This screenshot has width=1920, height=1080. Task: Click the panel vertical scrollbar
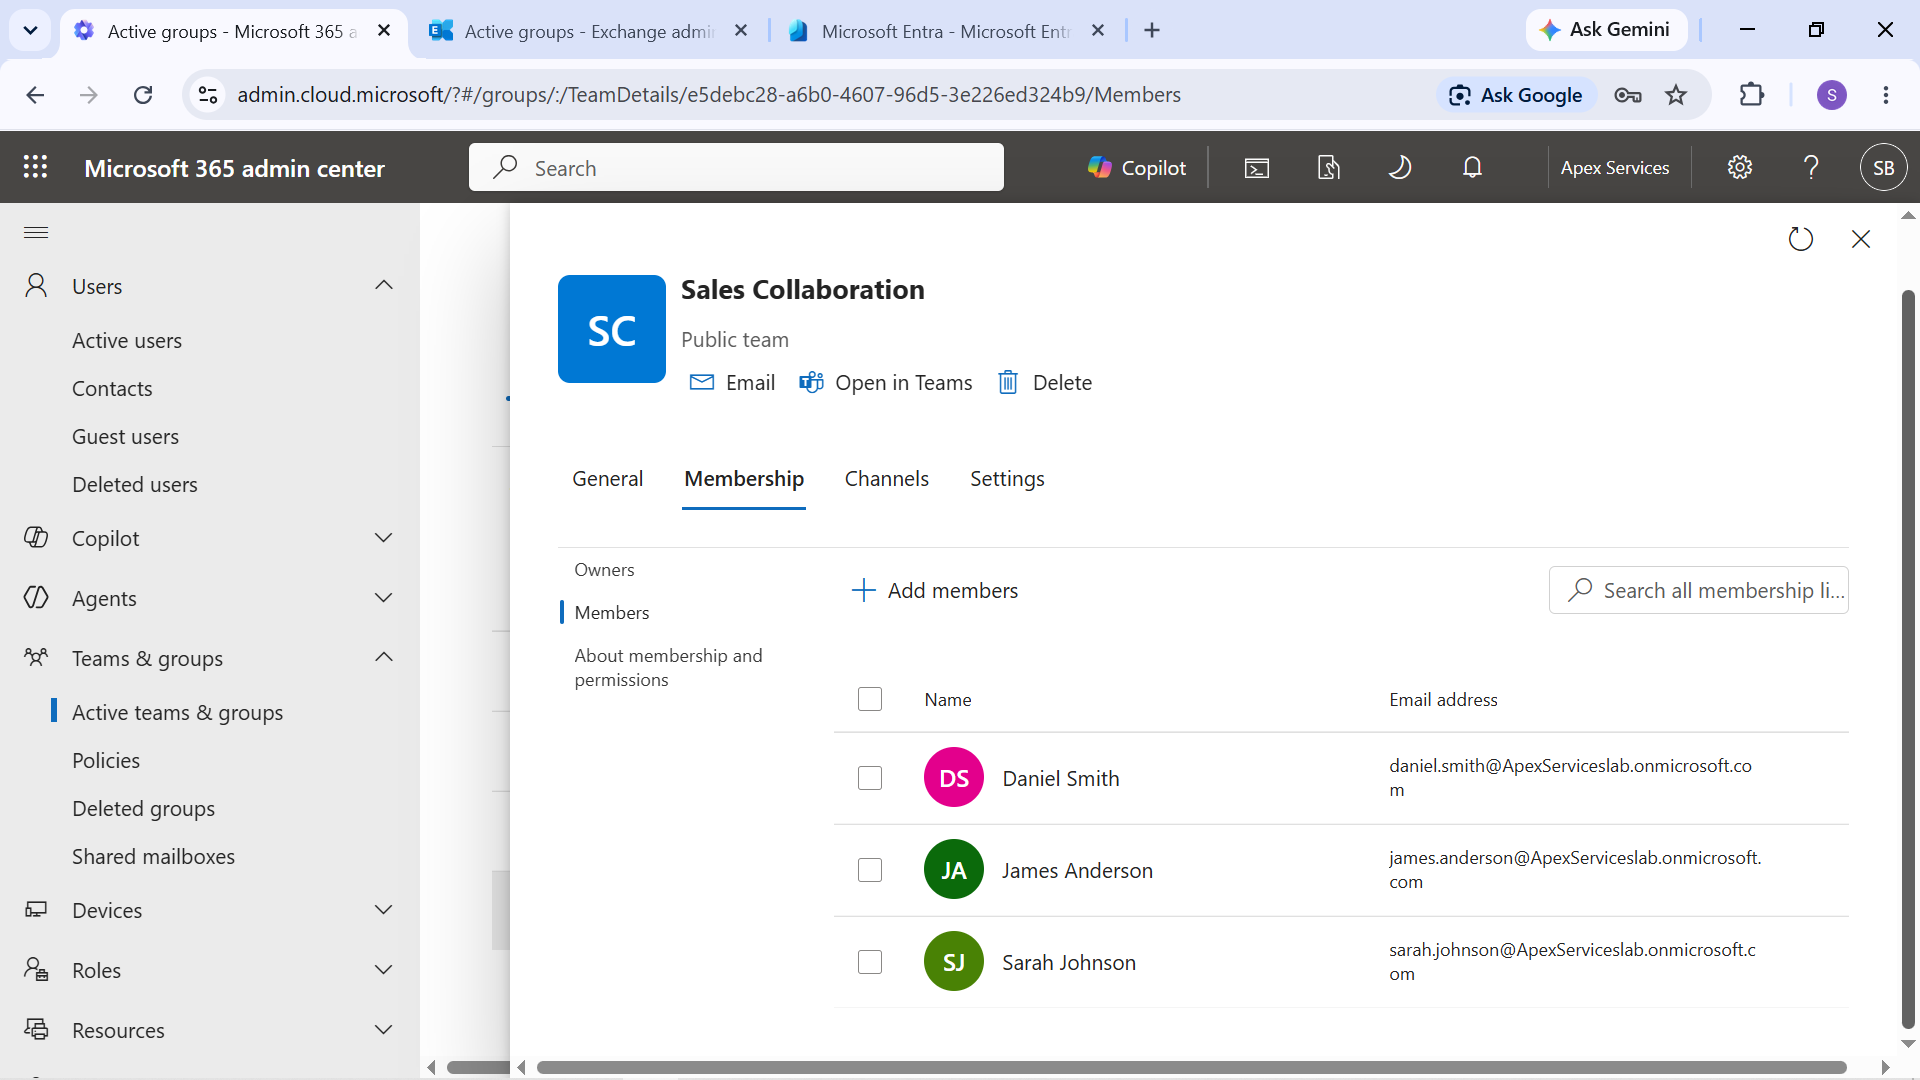pos(1908,660)
